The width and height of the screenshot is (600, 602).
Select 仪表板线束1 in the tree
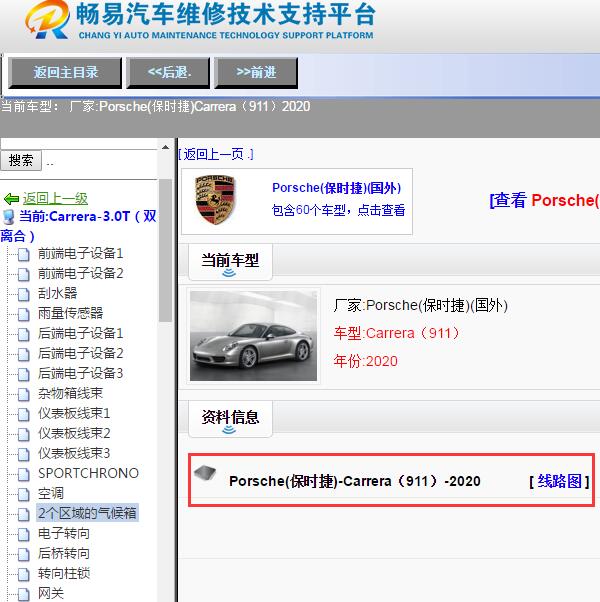click(x=74, y=413)
